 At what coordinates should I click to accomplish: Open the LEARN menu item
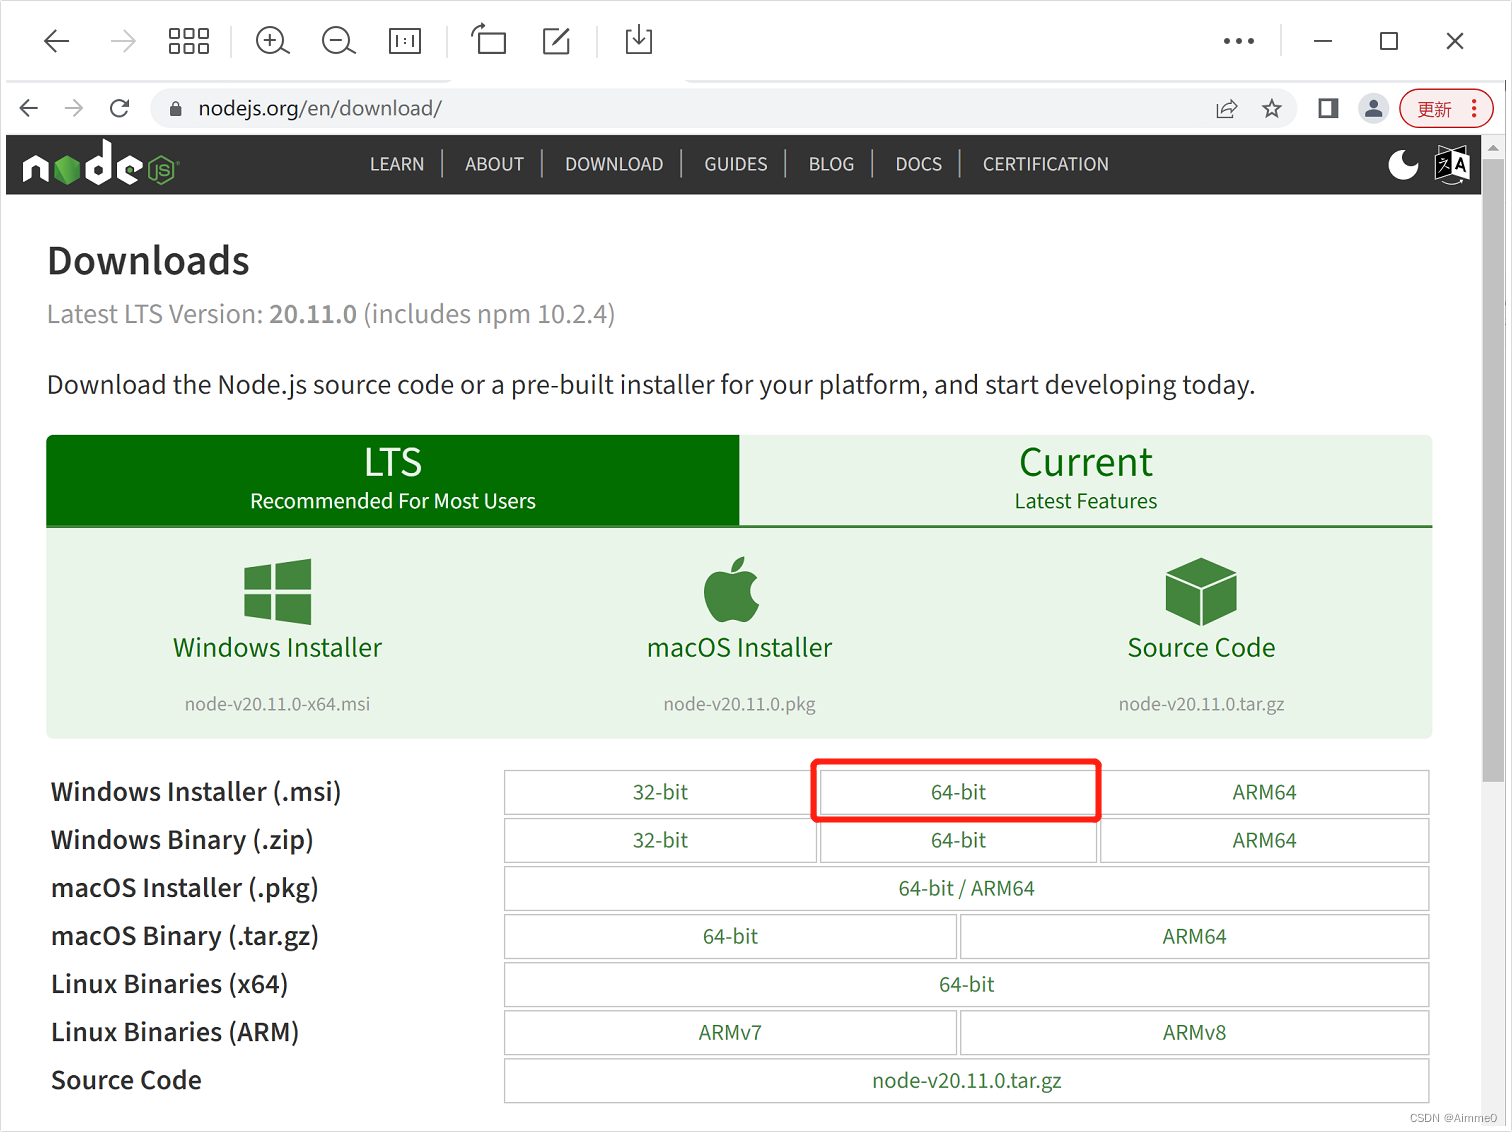tap(397, 164)
